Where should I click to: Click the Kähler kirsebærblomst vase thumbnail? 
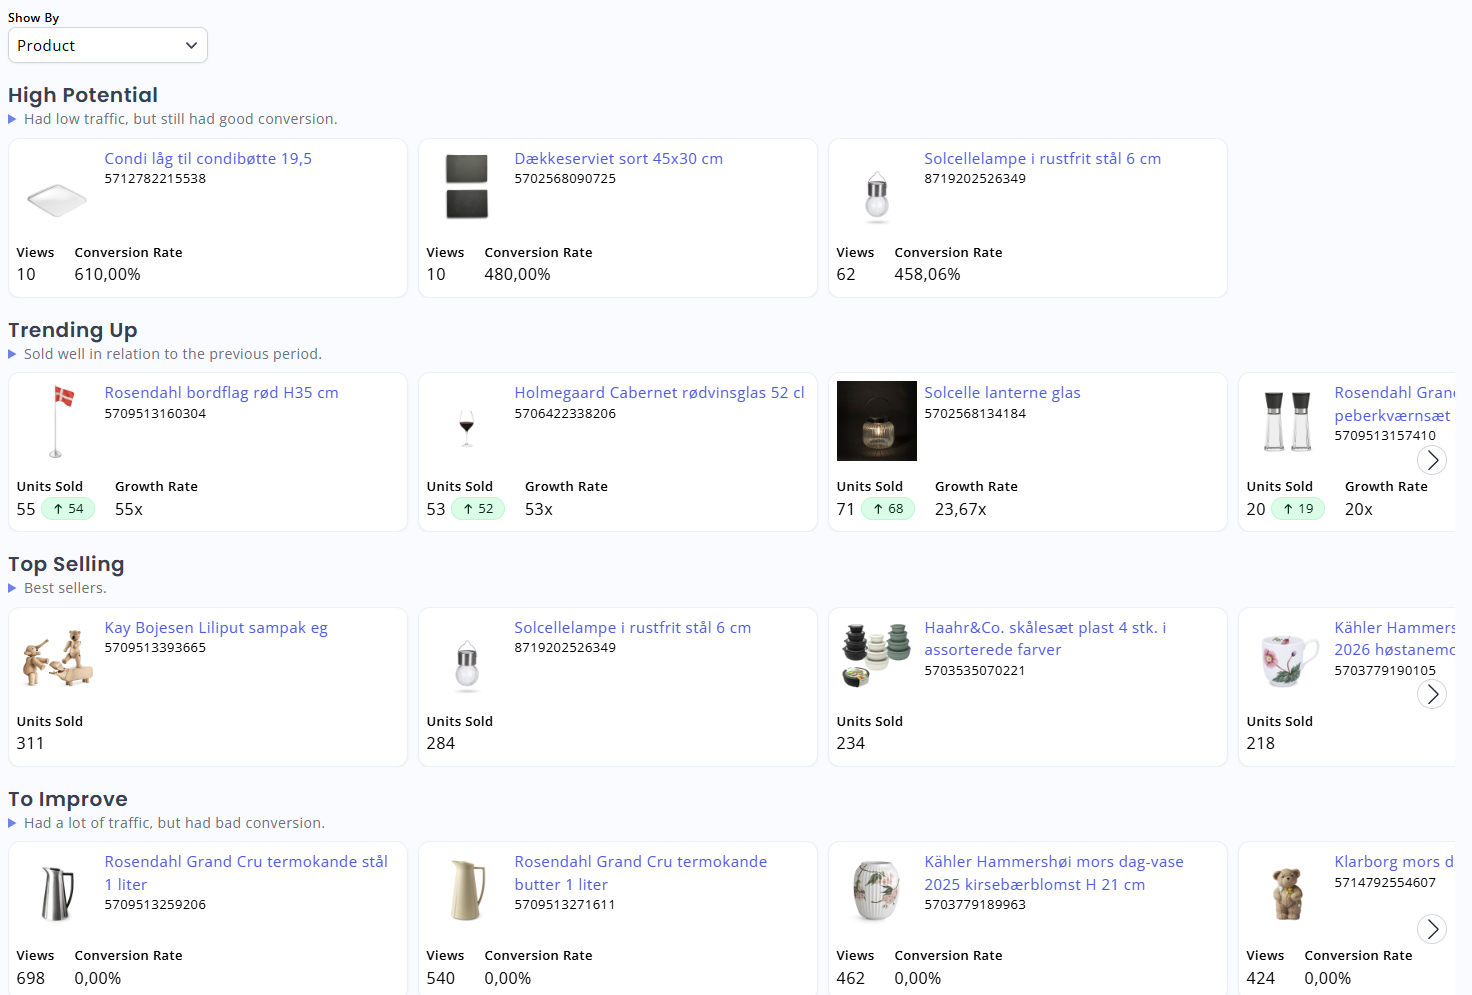877,891
